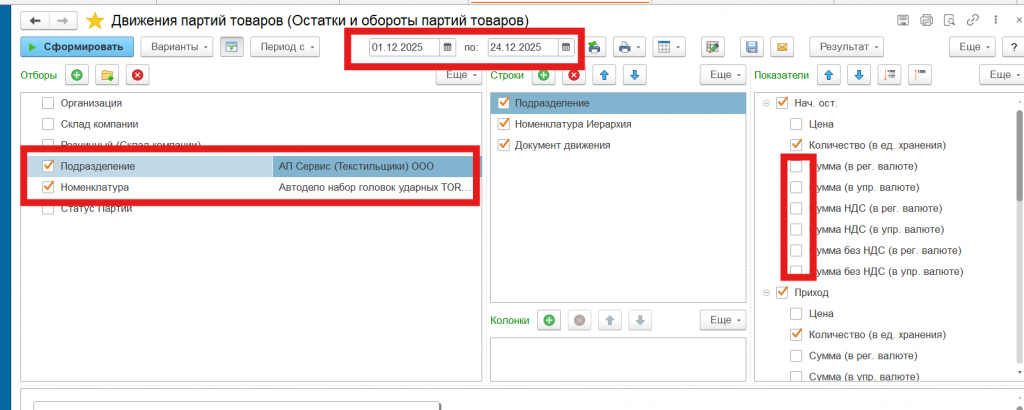
Task: Add new filter with green plus in Отборы
Action: pyautogui.click(x=77, y=75)
